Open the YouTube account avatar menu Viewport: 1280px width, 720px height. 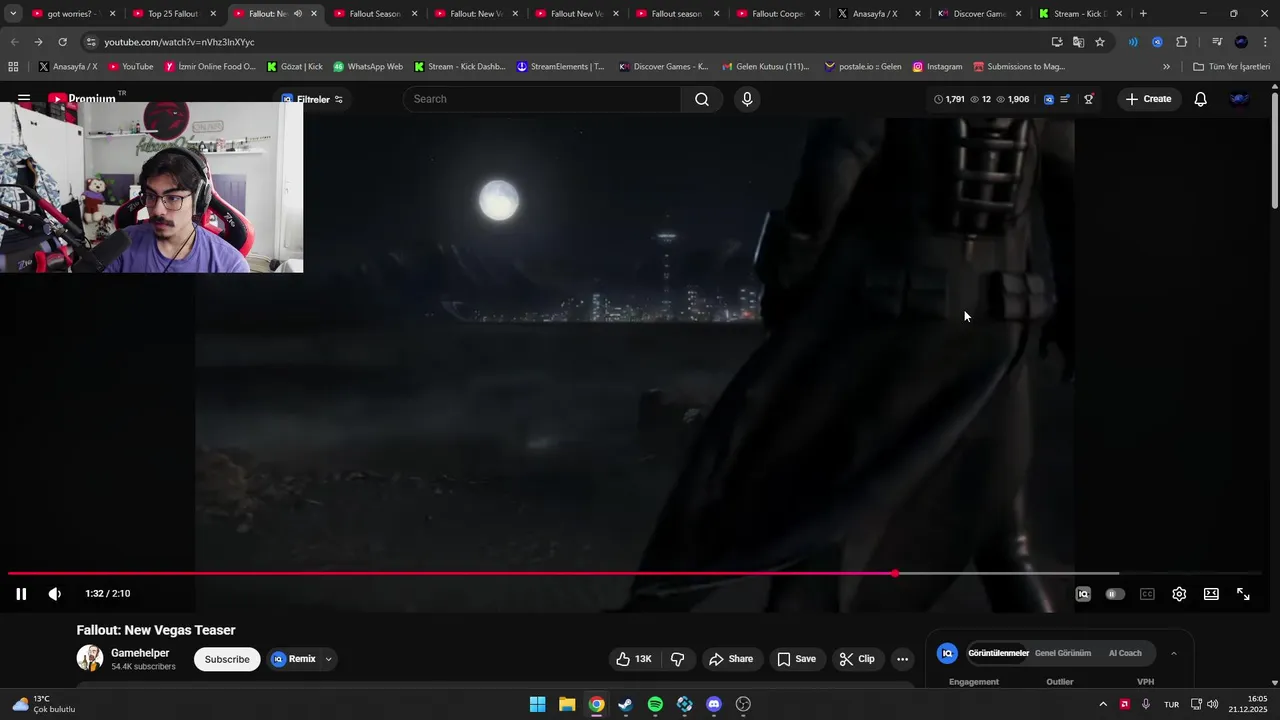click(1240, 99)
